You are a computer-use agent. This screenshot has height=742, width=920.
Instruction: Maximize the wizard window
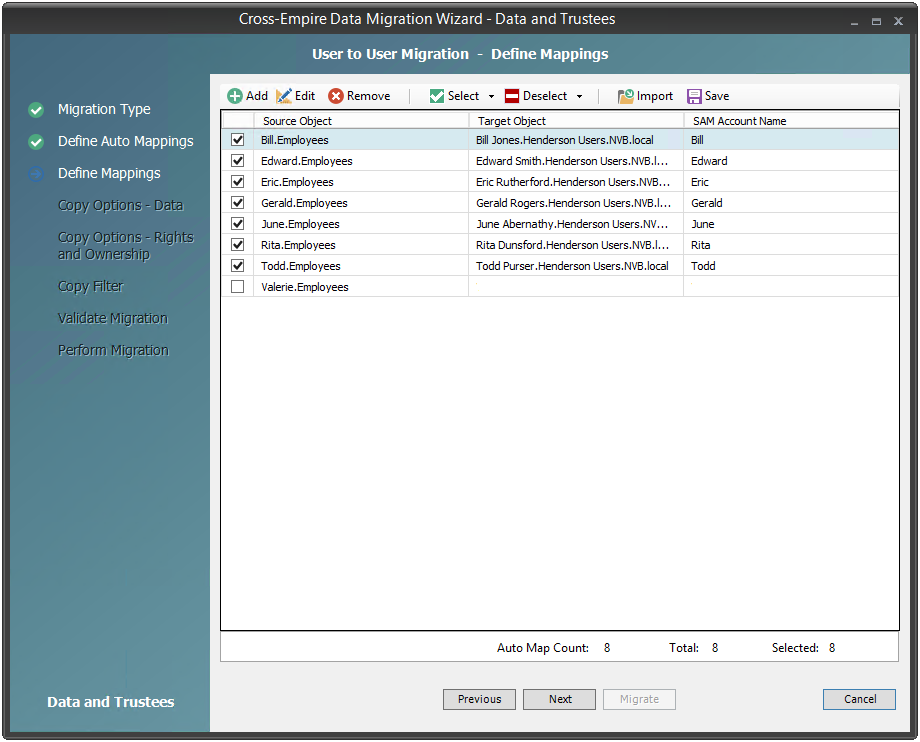coord(876,22)
